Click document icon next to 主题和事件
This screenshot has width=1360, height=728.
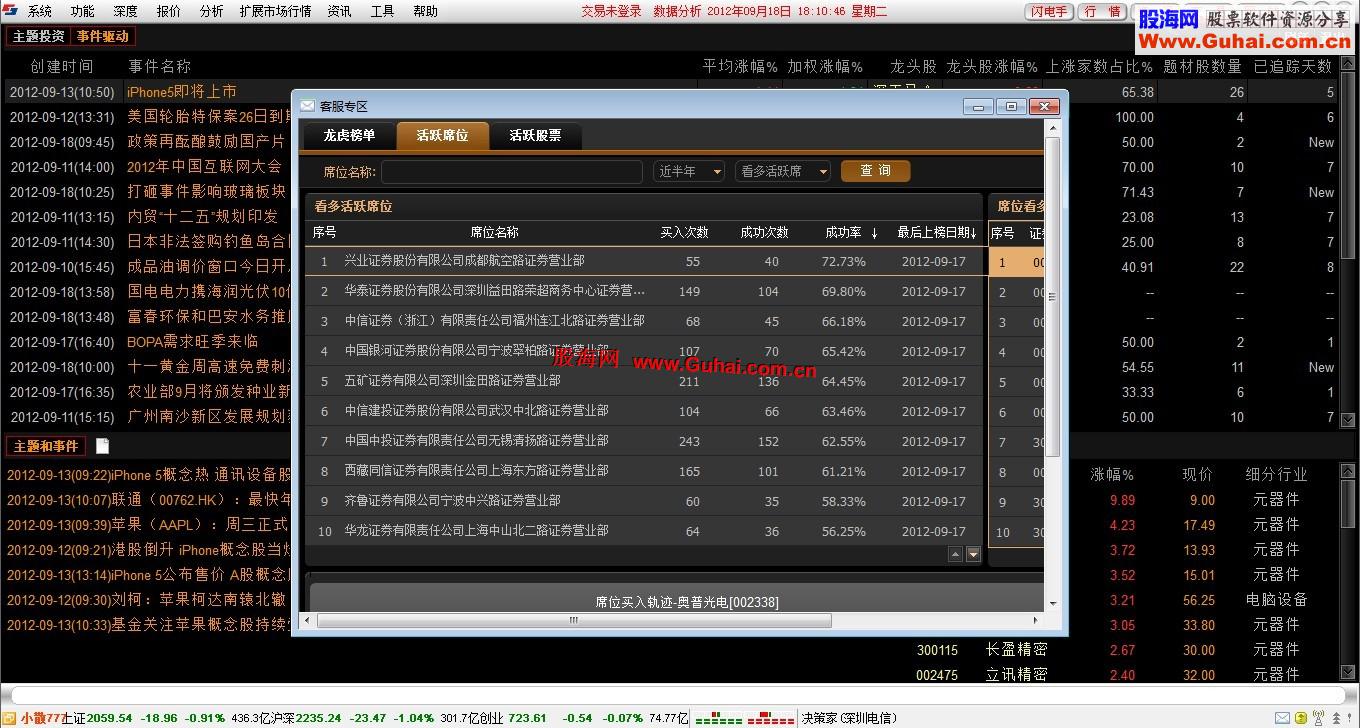pyautogui.click(x=102, y=446)
